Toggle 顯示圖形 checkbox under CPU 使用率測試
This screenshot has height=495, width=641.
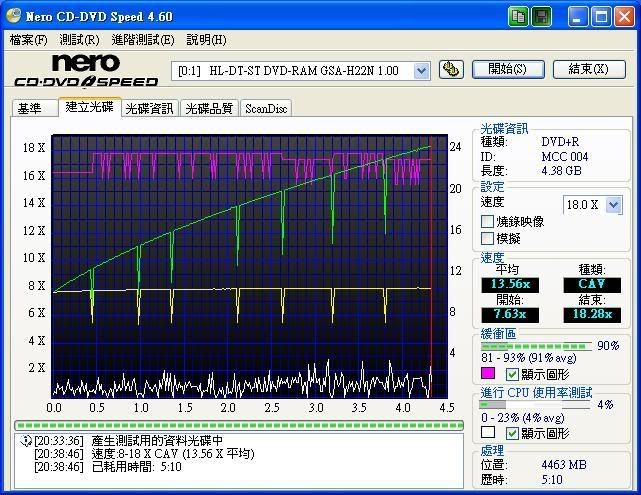tap(512, 433)
